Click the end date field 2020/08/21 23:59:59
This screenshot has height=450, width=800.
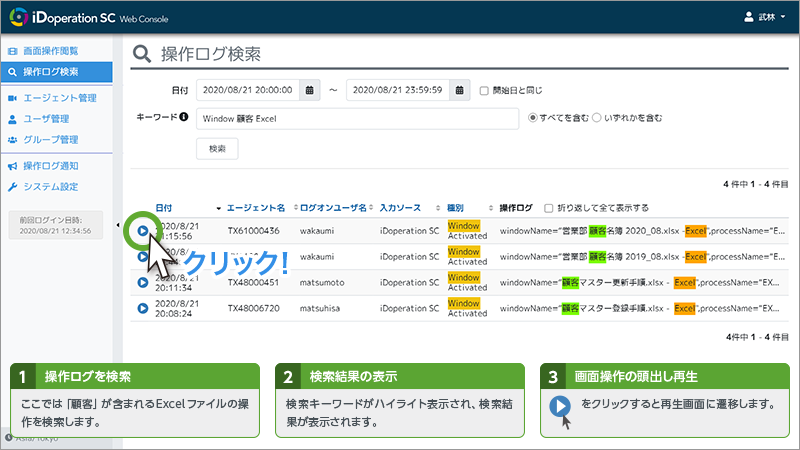tap(398, 90)
